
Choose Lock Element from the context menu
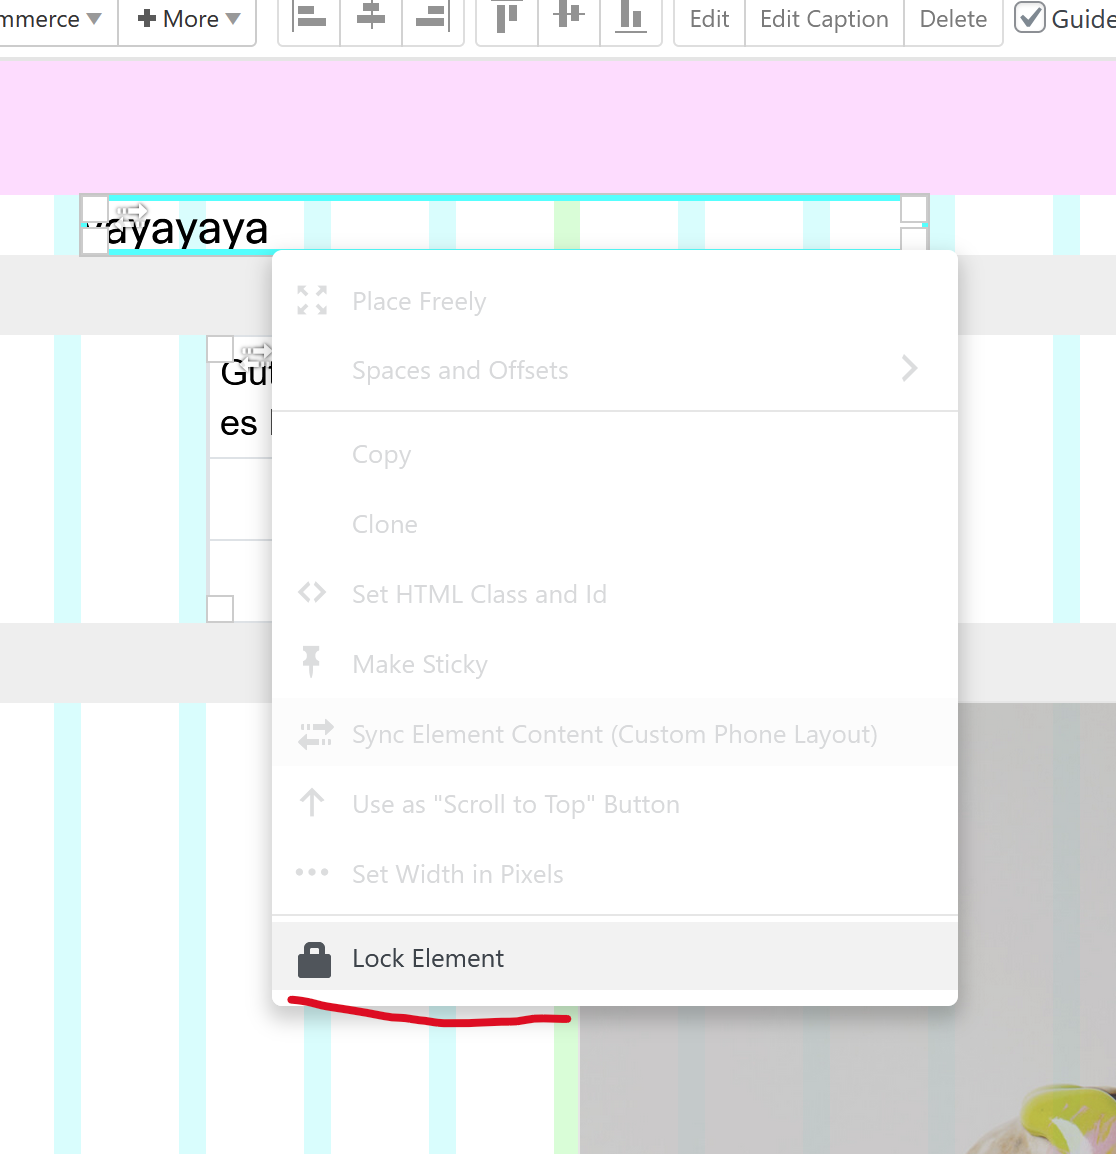coord(428,958)
